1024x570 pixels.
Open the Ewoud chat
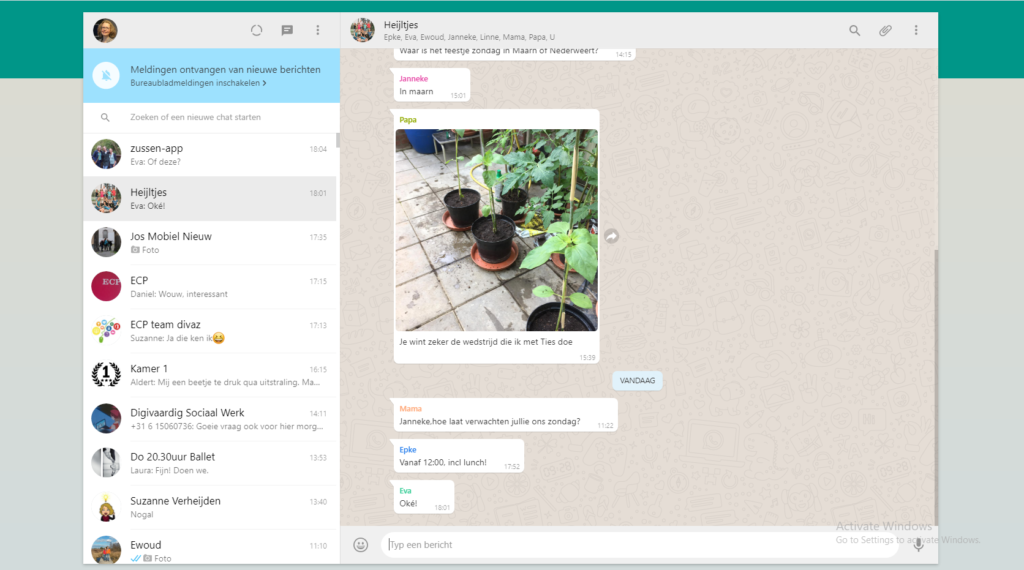pos(210,547)
